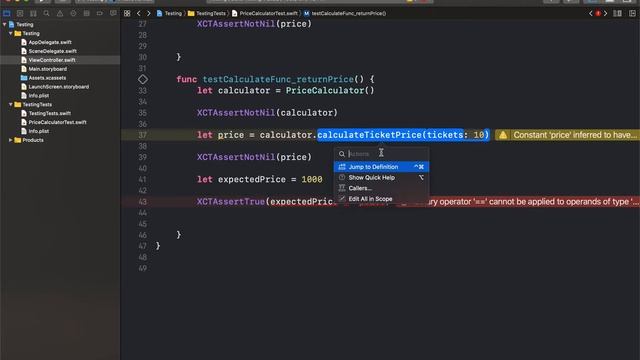Click line number 43 in gutter
Viewport: 640px width, 360px height.
point(142,202)
